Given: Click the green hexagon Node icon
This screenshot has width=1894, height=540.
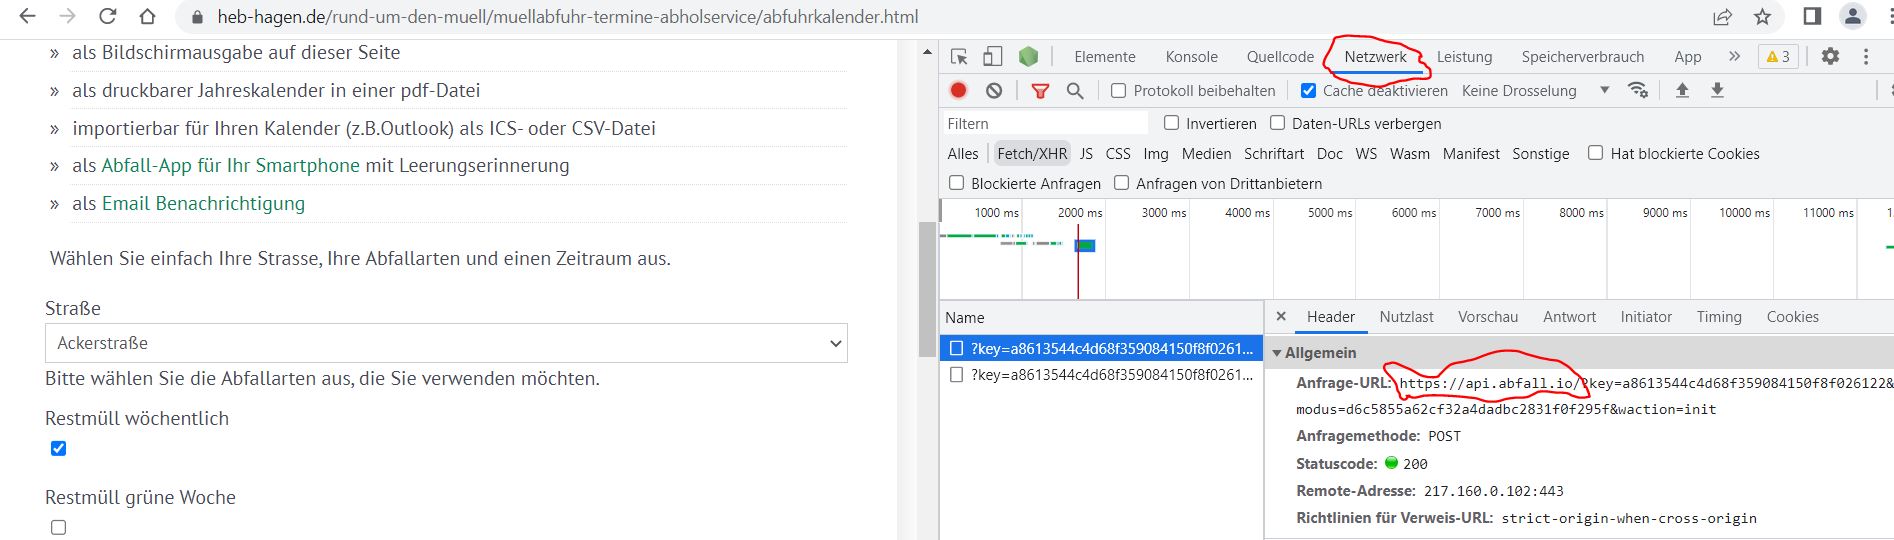Looking at the screenshot, I should [x=1028, y=57].
